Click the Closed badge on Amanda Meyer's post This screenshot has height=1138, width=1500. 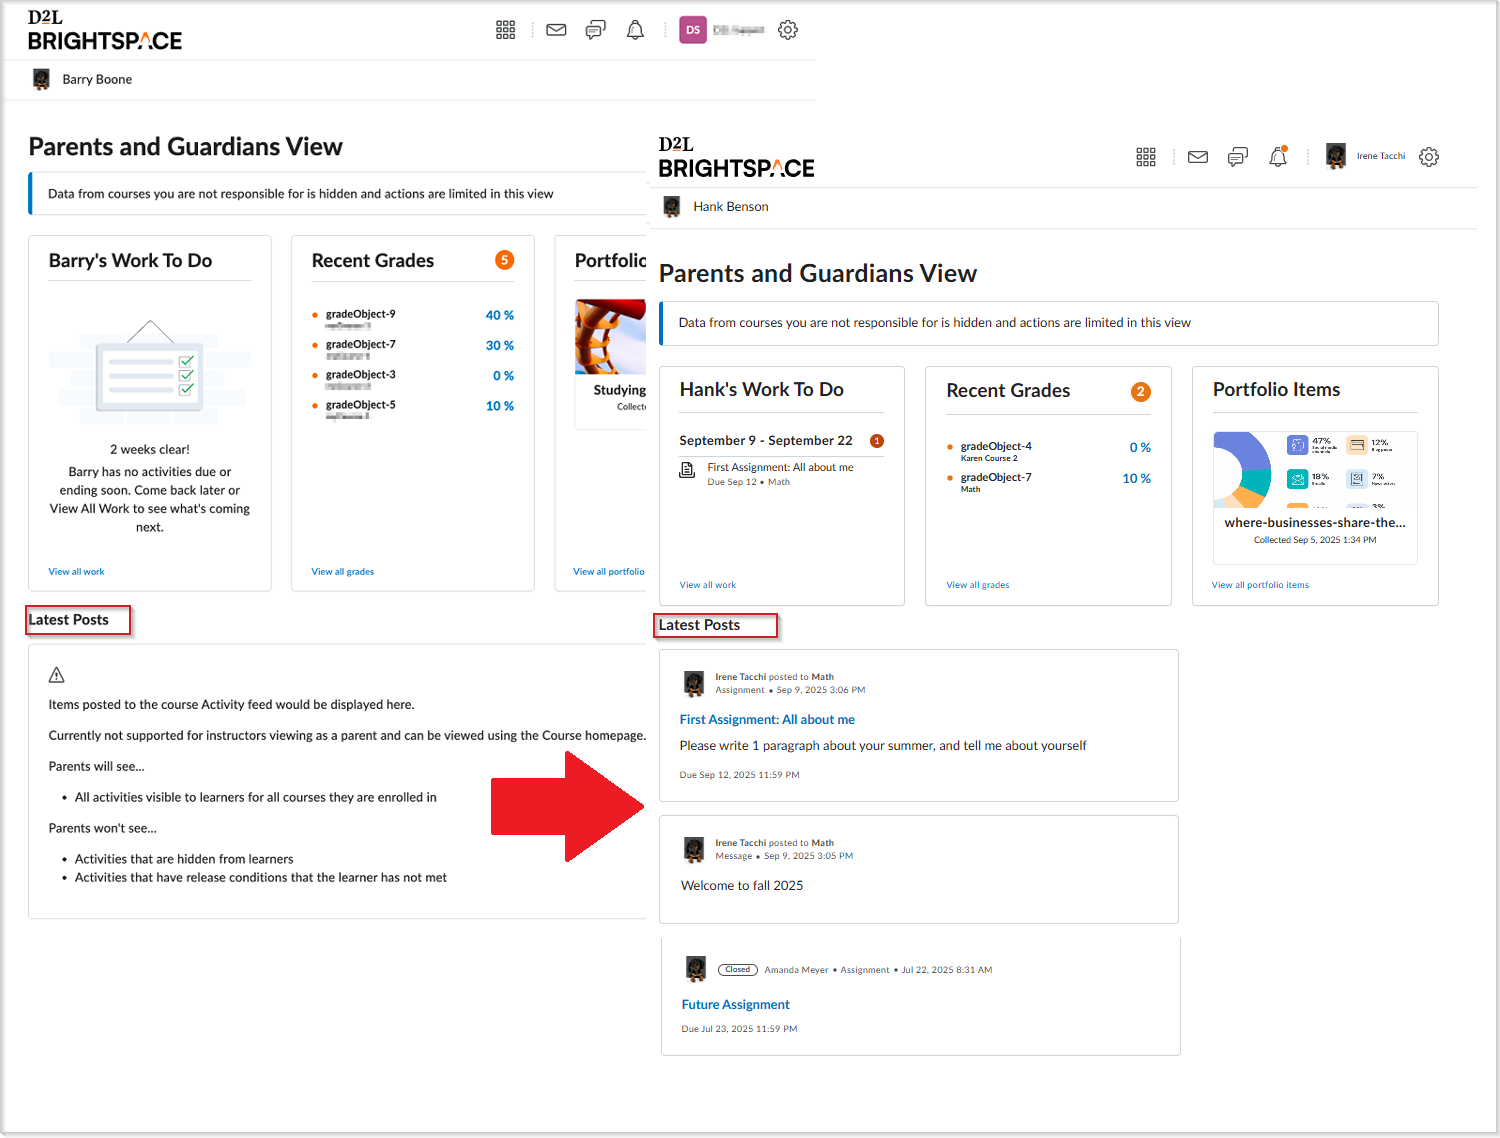click(x=737, y=969)
